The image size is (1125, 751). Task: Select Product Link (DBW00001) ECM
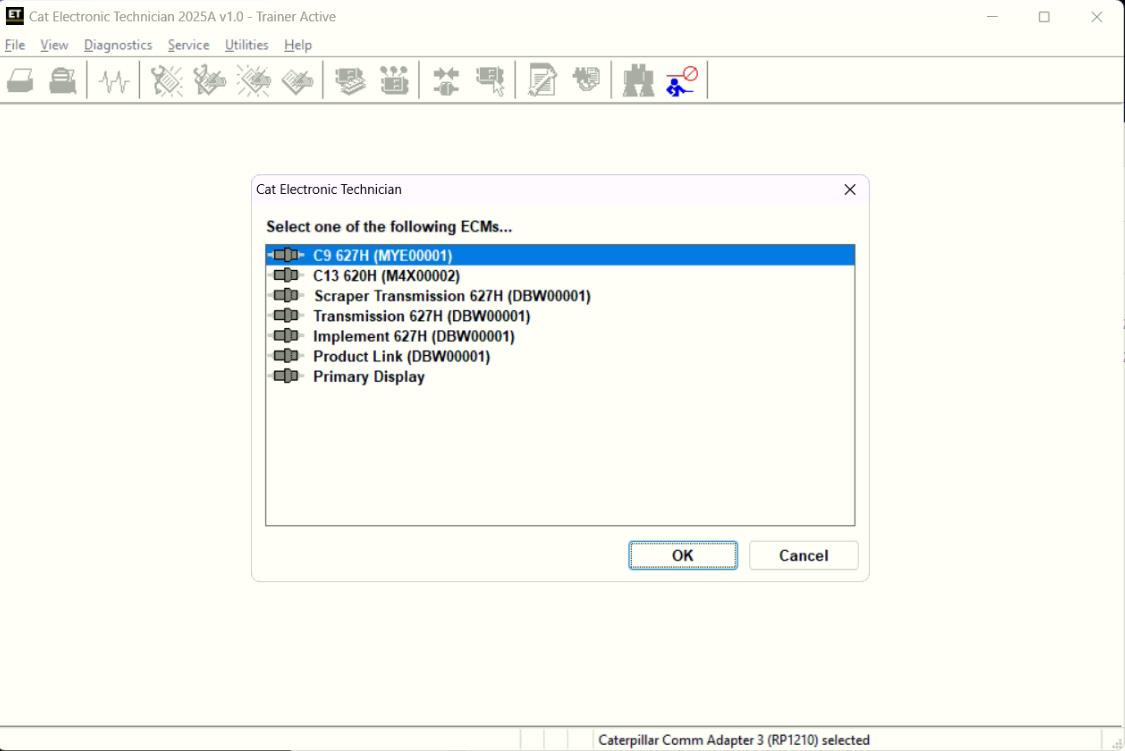tap(560, 356)
